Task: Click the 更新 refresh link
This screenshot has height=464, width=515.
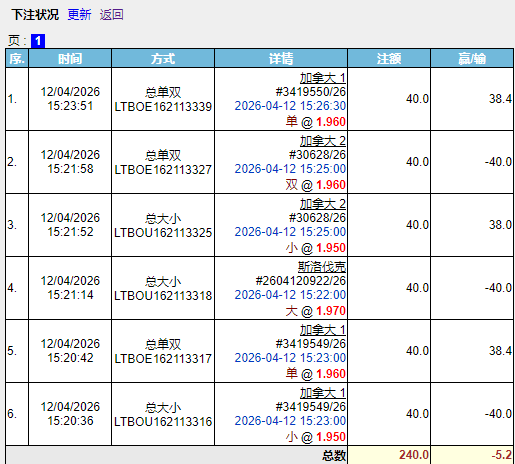Action: pyautogui.click(x=79, y=15)
